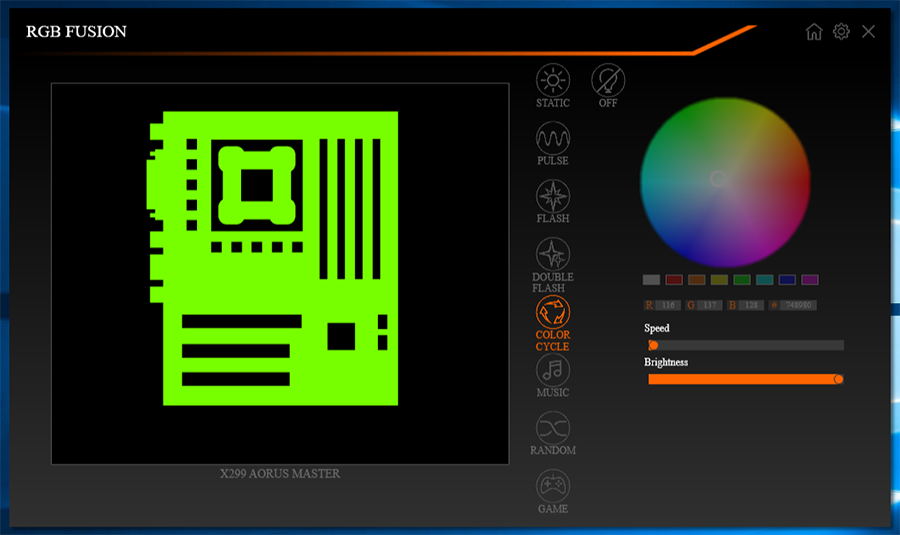Go to the Home screen icon
The width and height of the screenshot is (900, 535).
tap(814, 32)
